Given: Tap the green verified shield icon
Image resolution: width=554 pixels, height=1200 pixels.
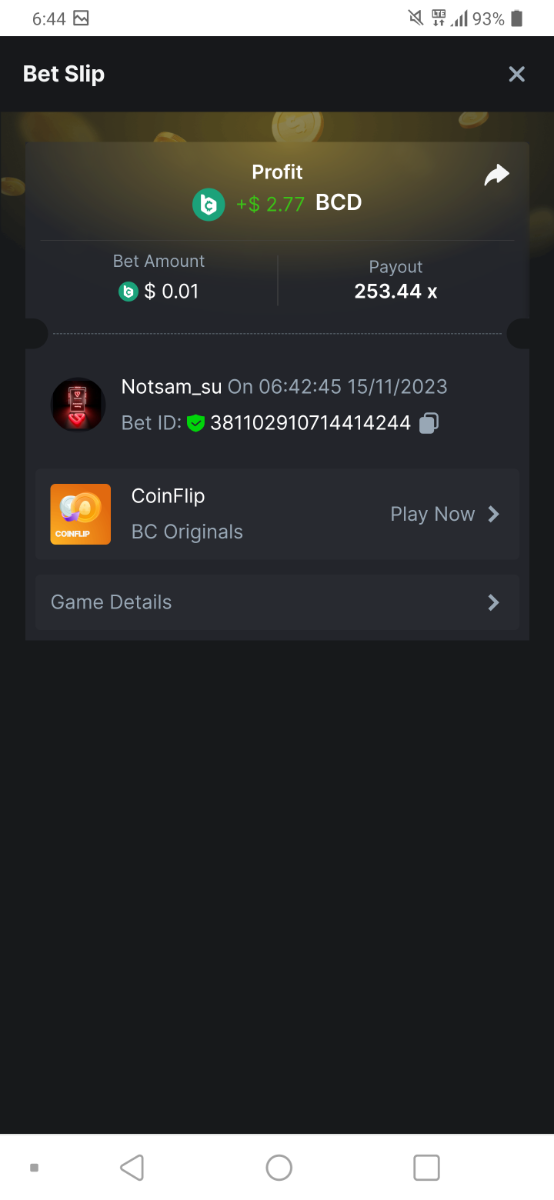Looking at the screenshot, I should (196, 423).
